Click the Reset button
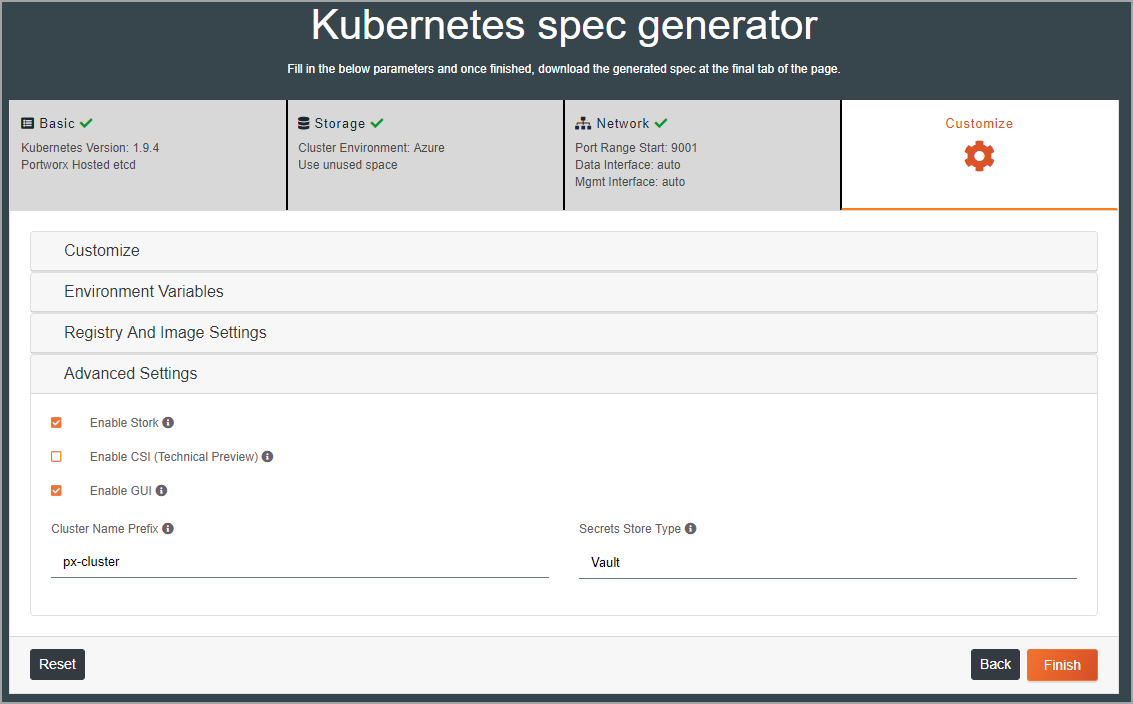This screenshot has width=1133, height=704. click(57, 664)
